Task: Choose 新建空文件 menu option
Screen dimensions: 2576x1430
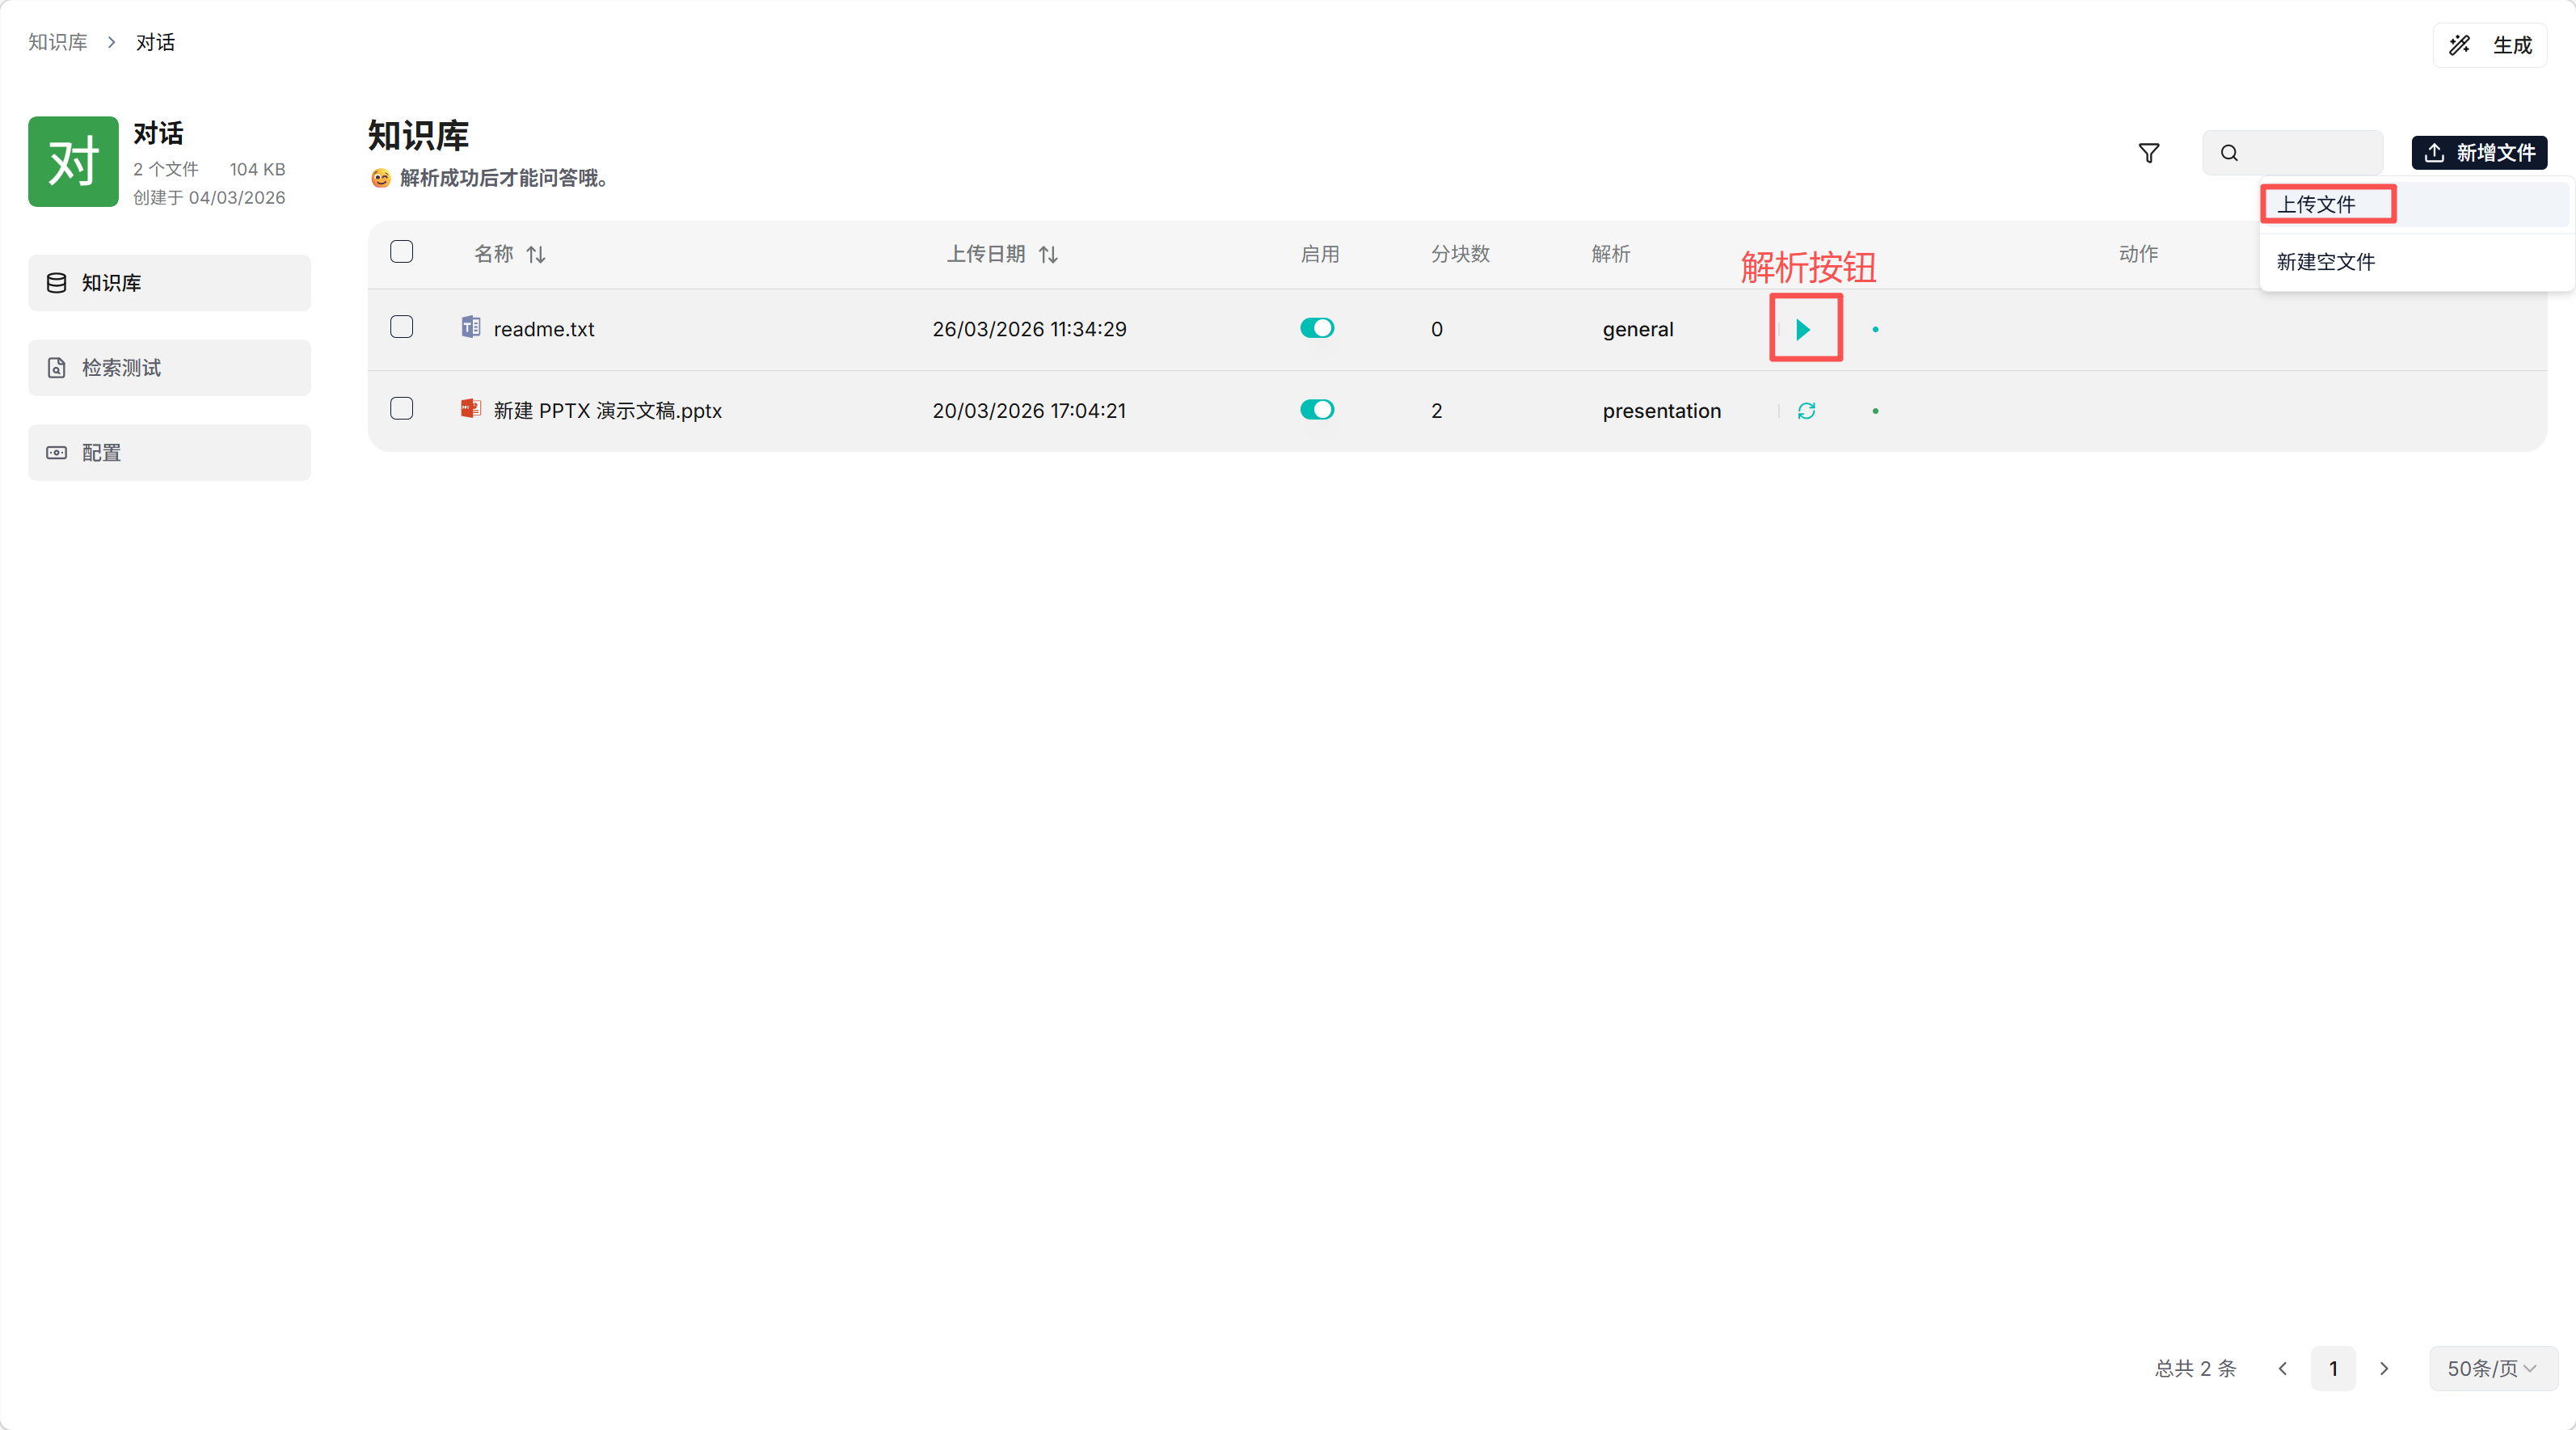Action: (2326, 262)
